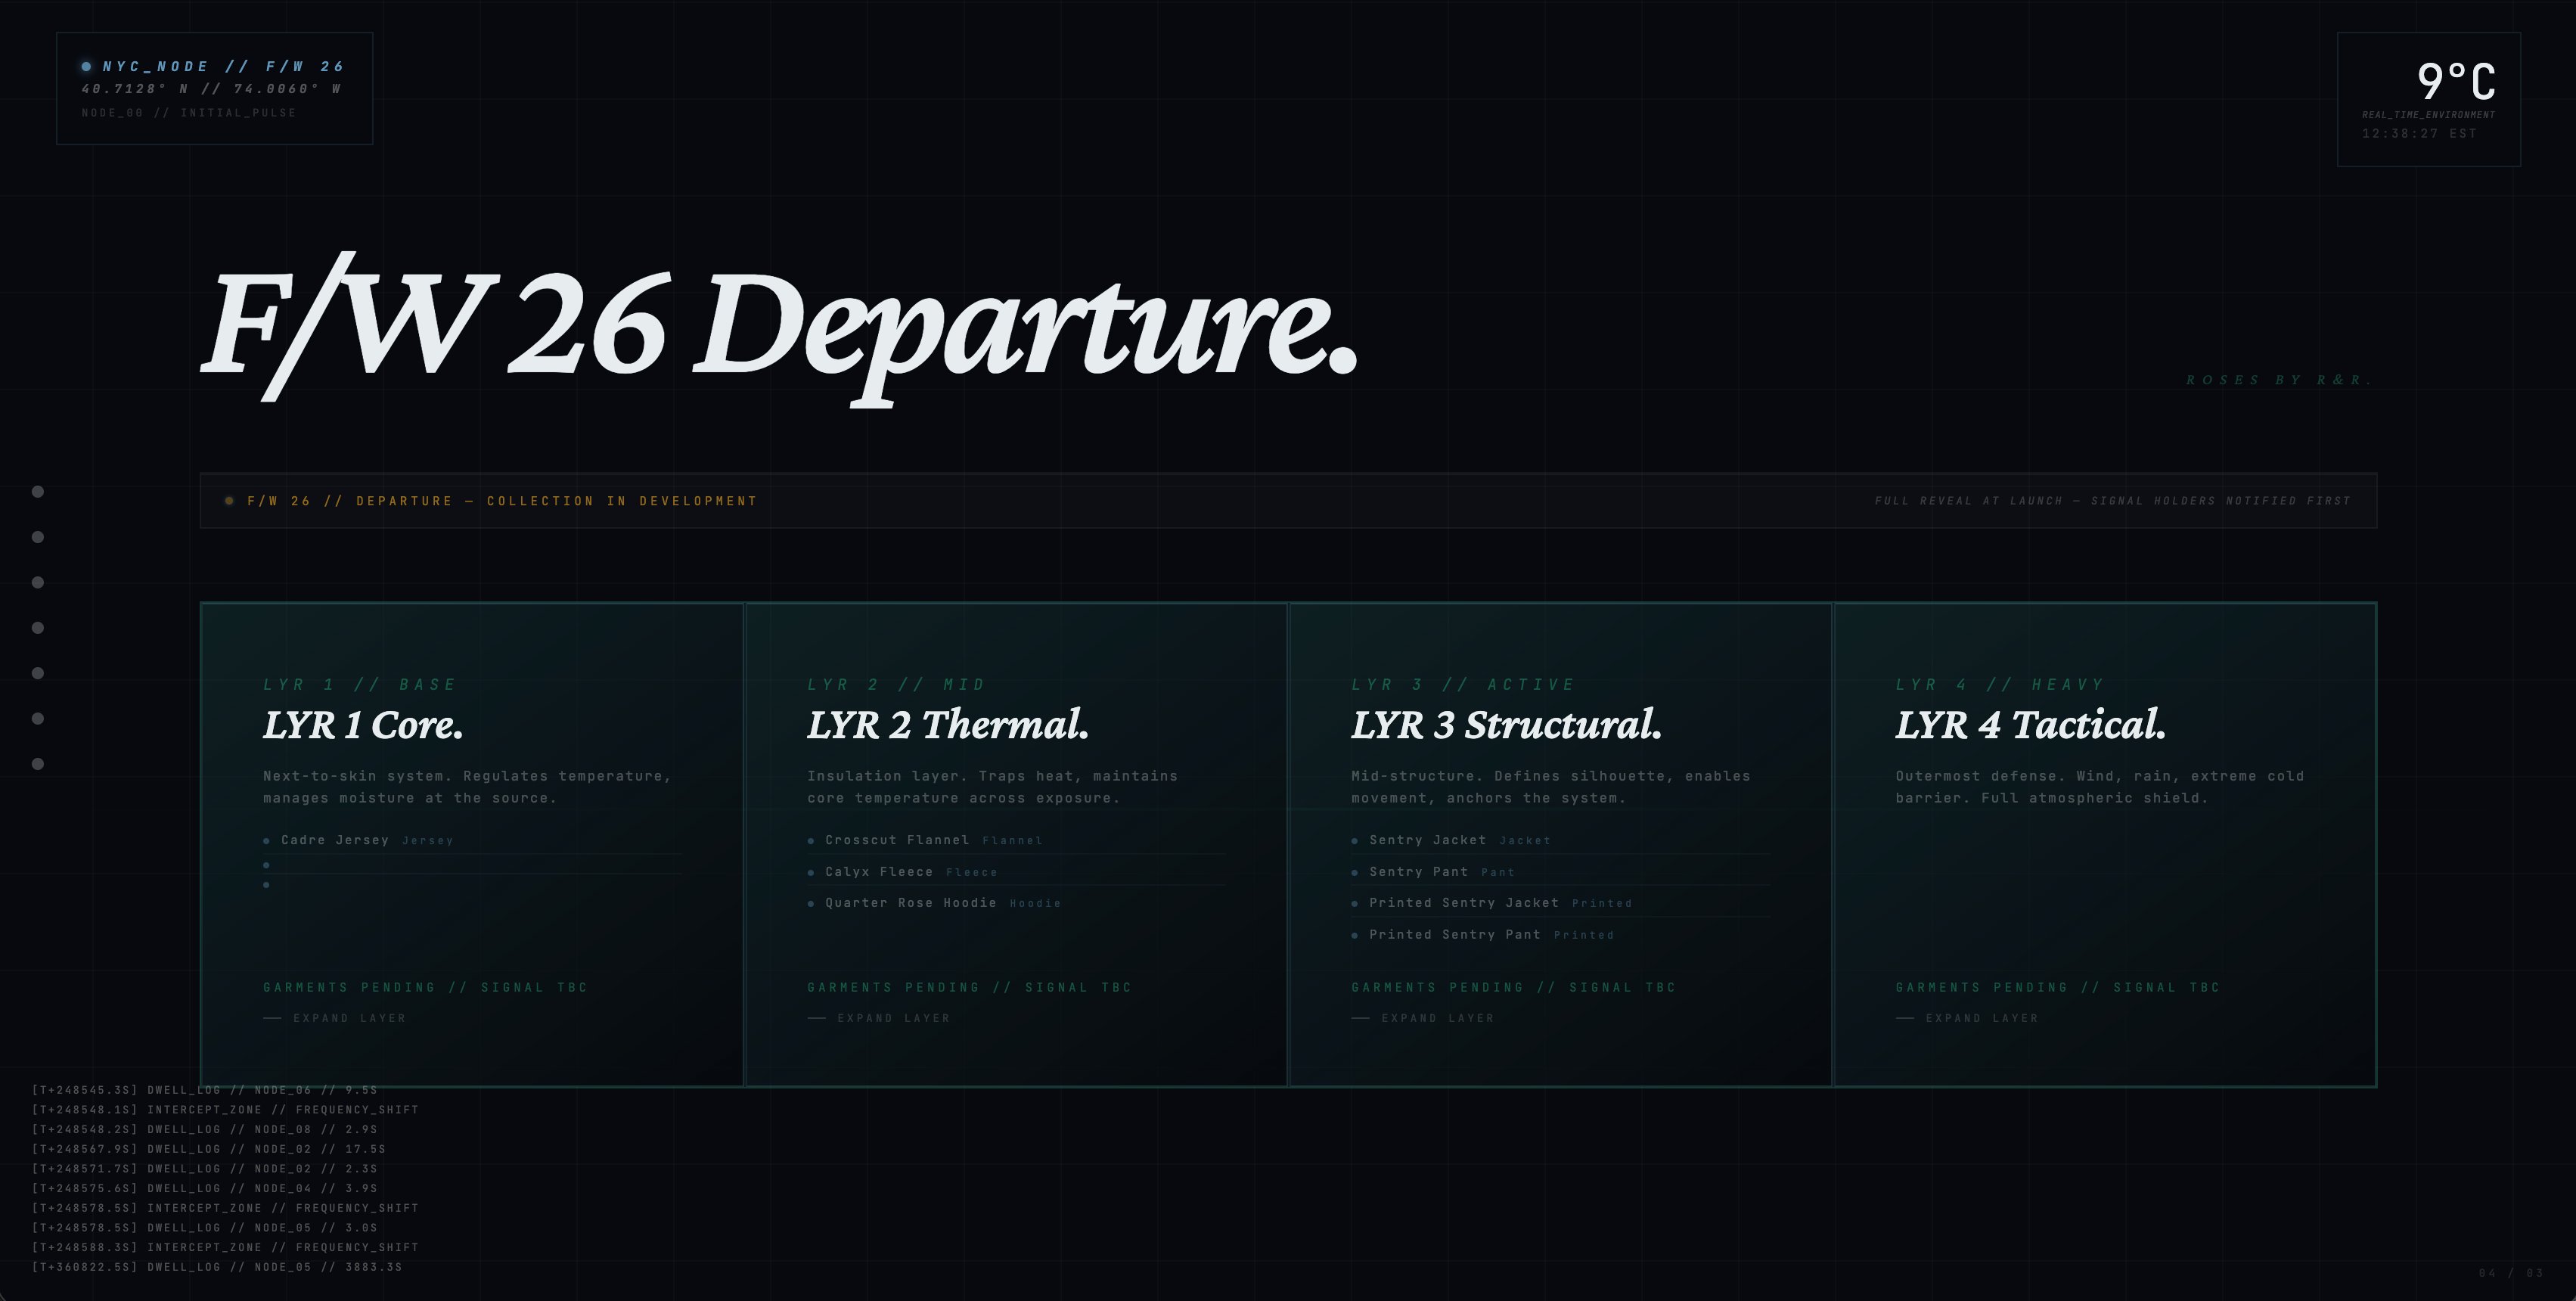Click the bullet next to Cadre Jersey
The image size is (2576, 1301).
pos(266,841)
